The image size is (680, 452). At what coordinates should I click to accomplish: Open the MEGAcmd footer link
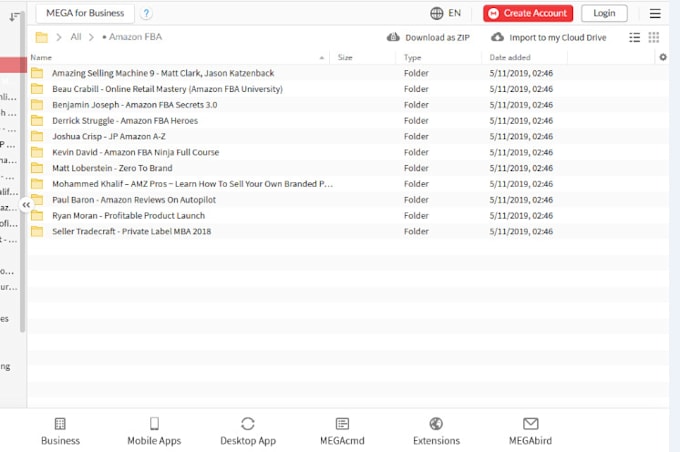pos(342,431)
